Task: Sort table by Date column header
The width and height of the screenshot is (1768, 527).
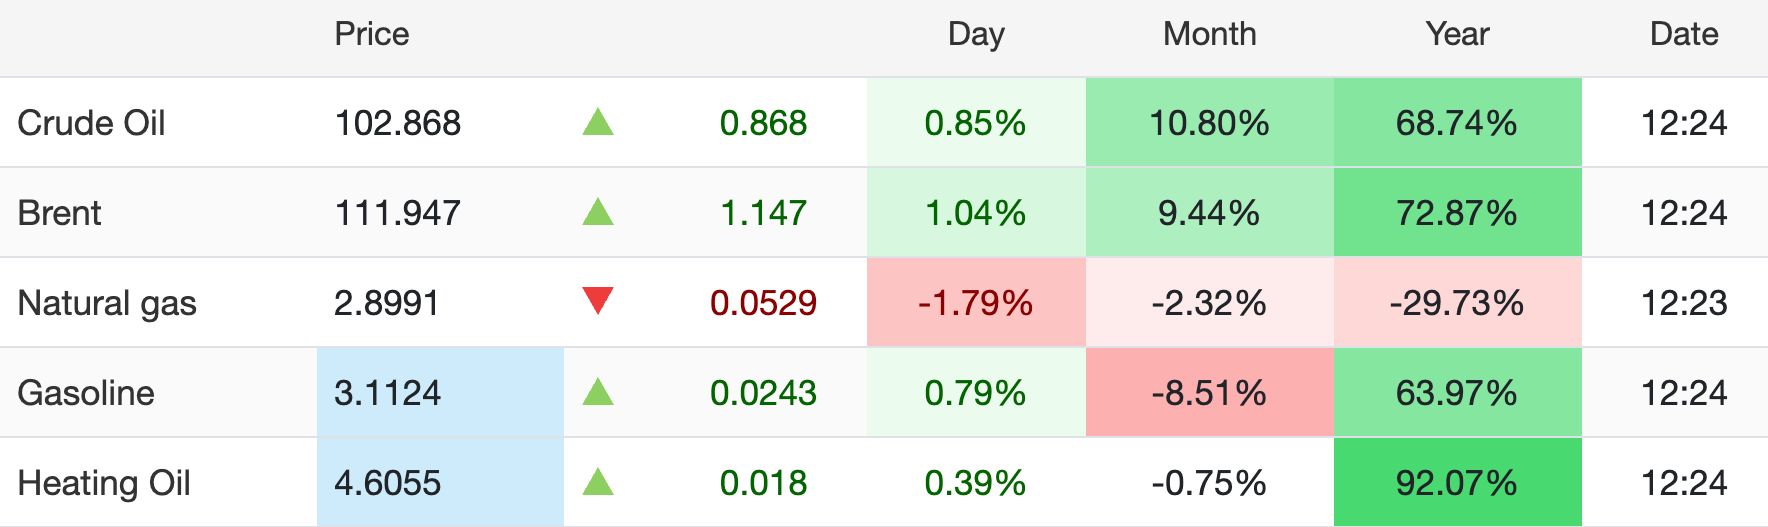Action: (x=1684, y=34)
